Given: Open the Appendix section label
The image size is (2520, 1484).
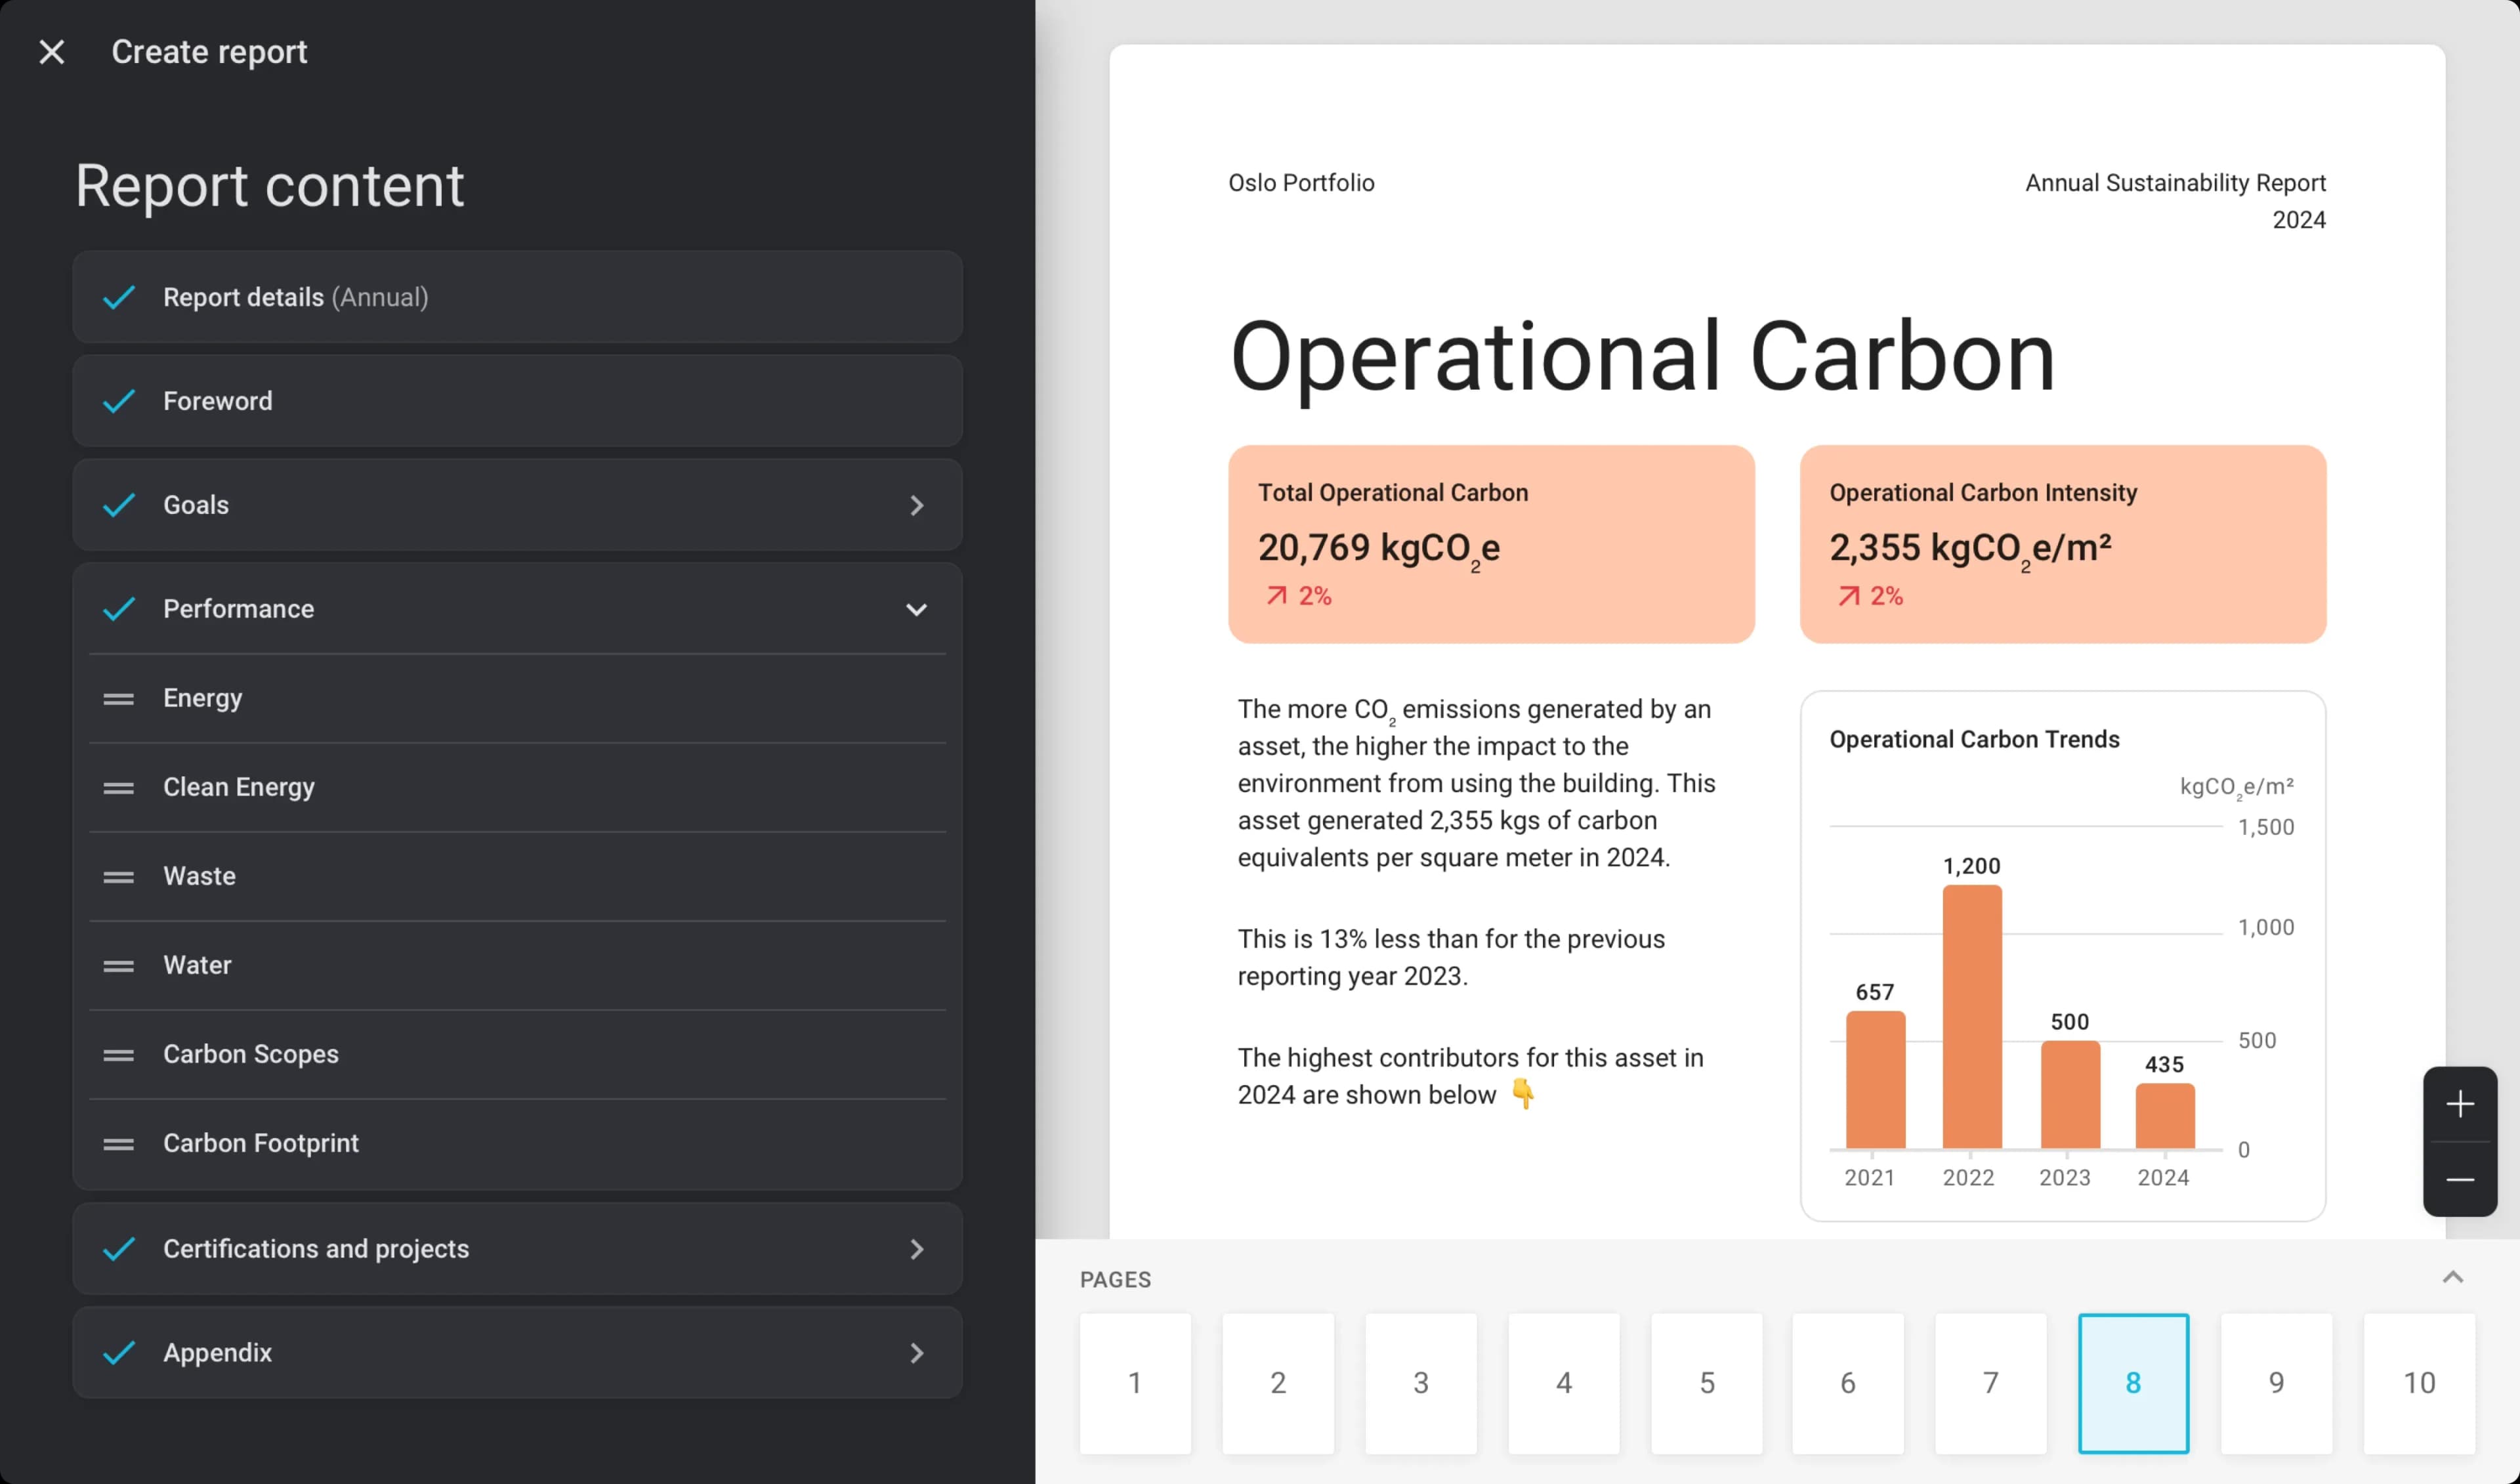Looking at the screenshot, I should coord(218,1354).
